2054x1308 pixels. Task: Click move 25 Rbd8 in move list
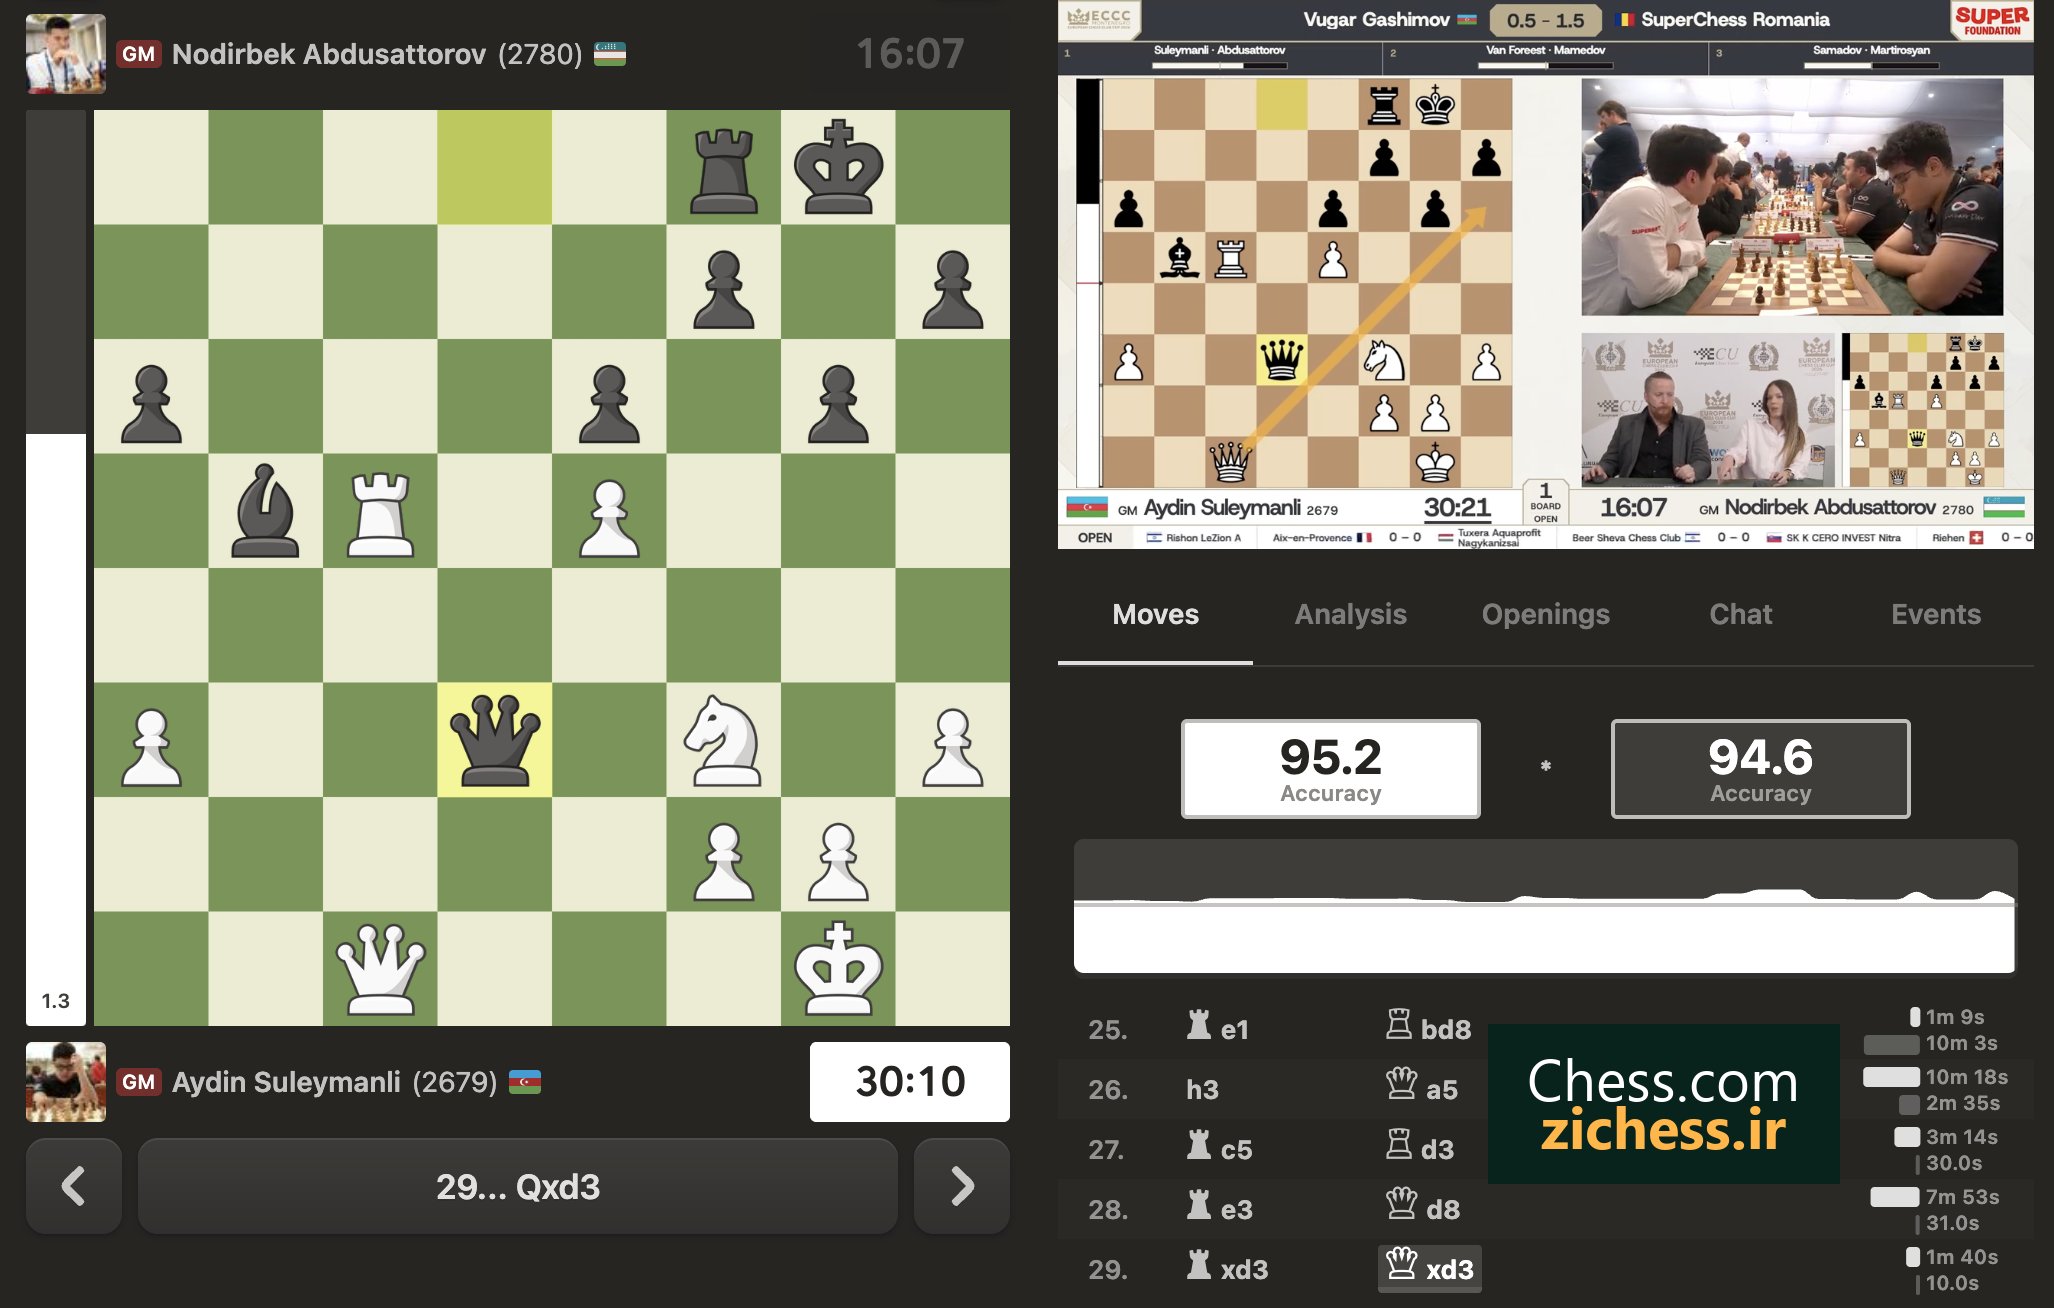tap(1428, 1028)
